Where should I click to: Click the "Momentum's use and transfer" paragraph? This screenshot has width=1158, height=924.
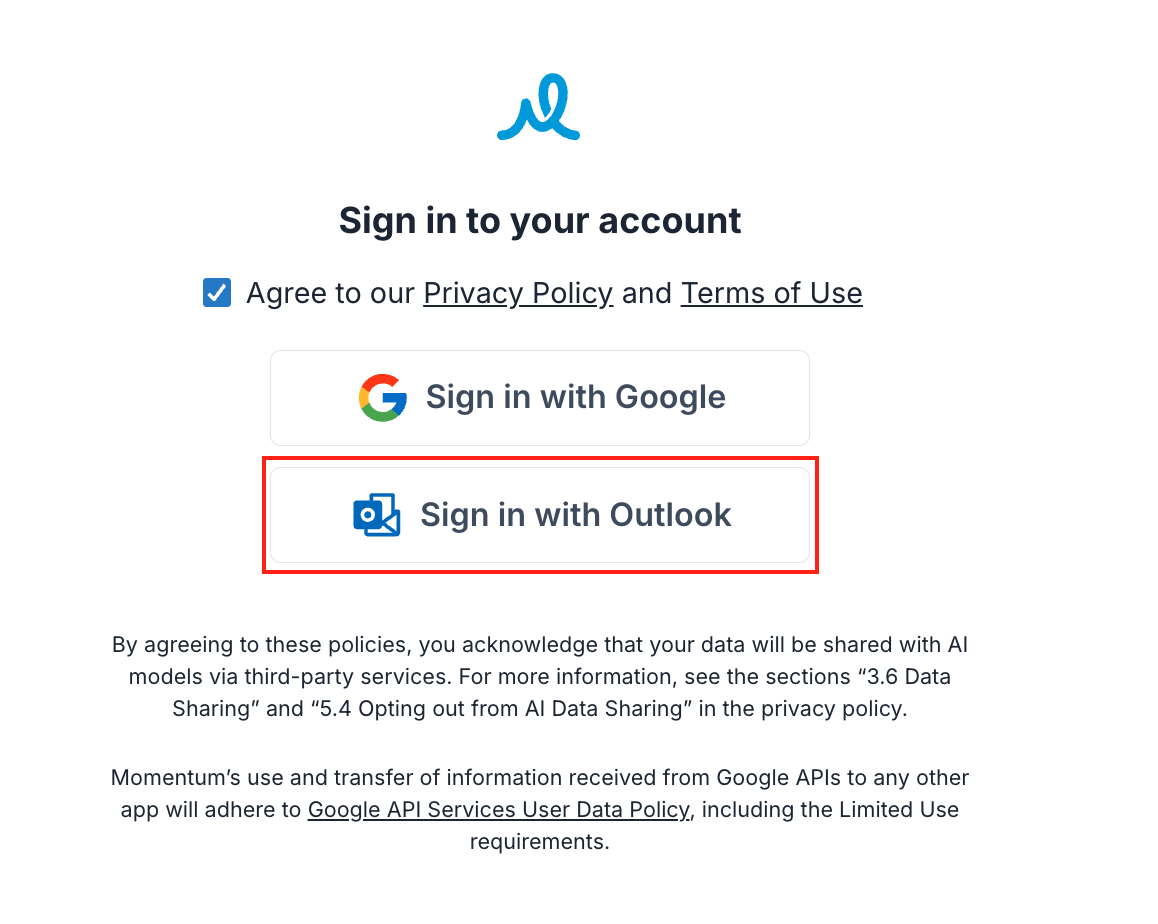[x=540, y=810]
